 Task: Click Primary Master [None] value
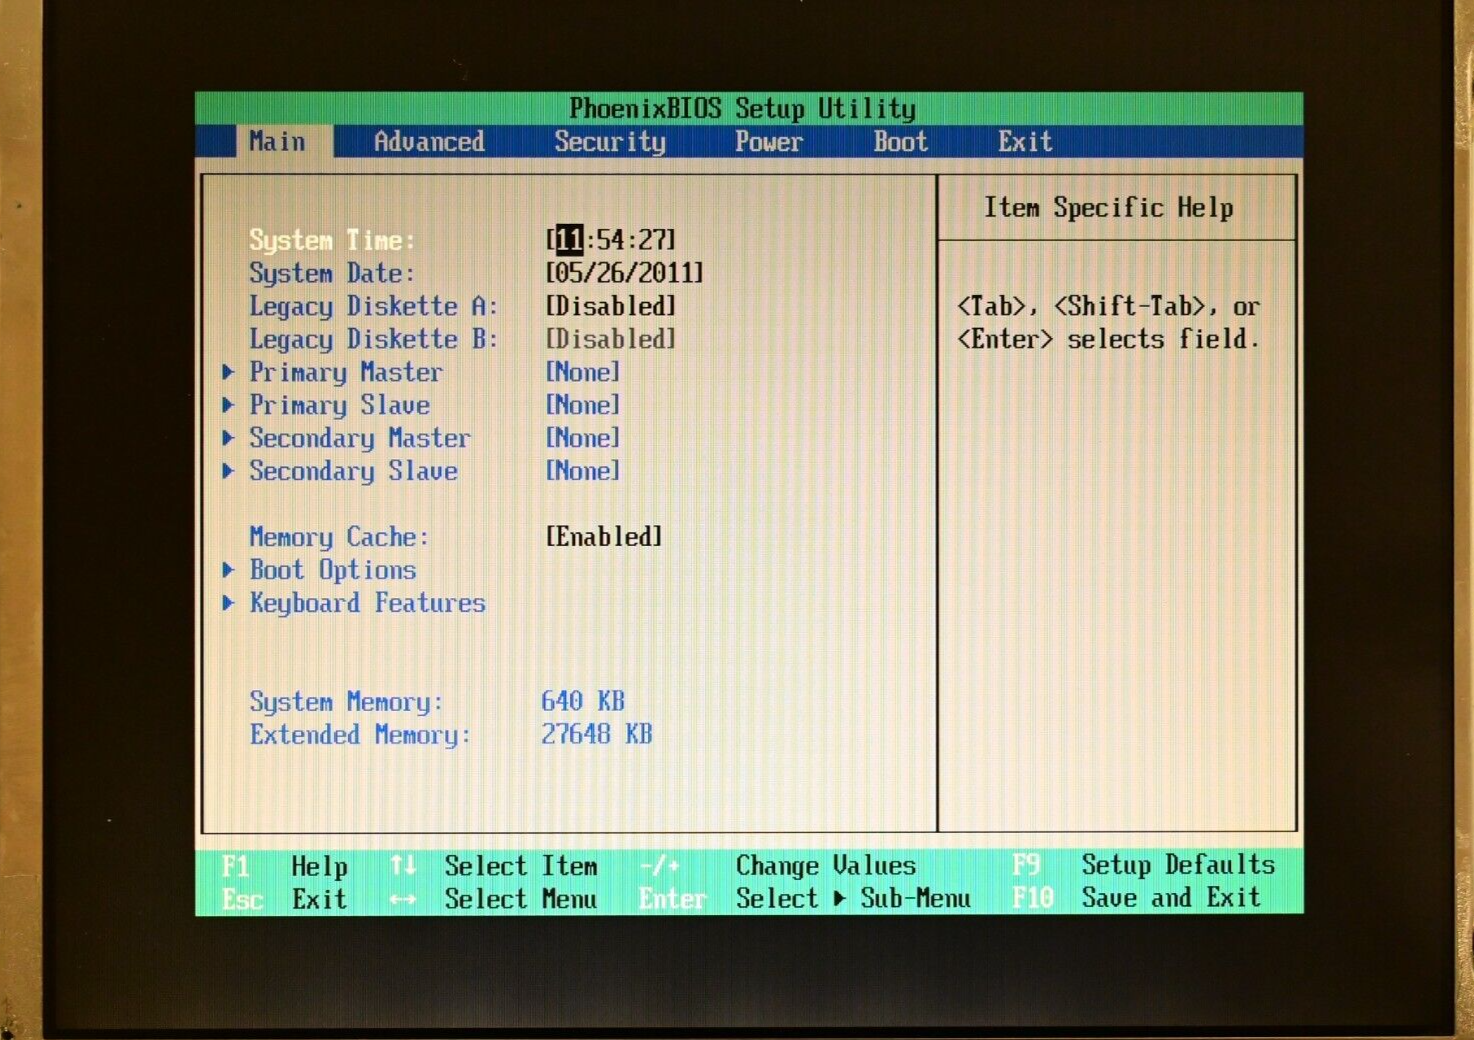[583, 372]
